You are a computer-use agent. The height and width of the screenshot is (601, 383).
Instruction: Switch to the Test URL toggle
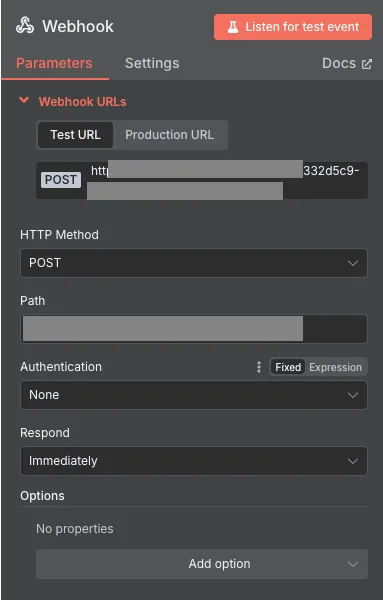tap(75, 135)
